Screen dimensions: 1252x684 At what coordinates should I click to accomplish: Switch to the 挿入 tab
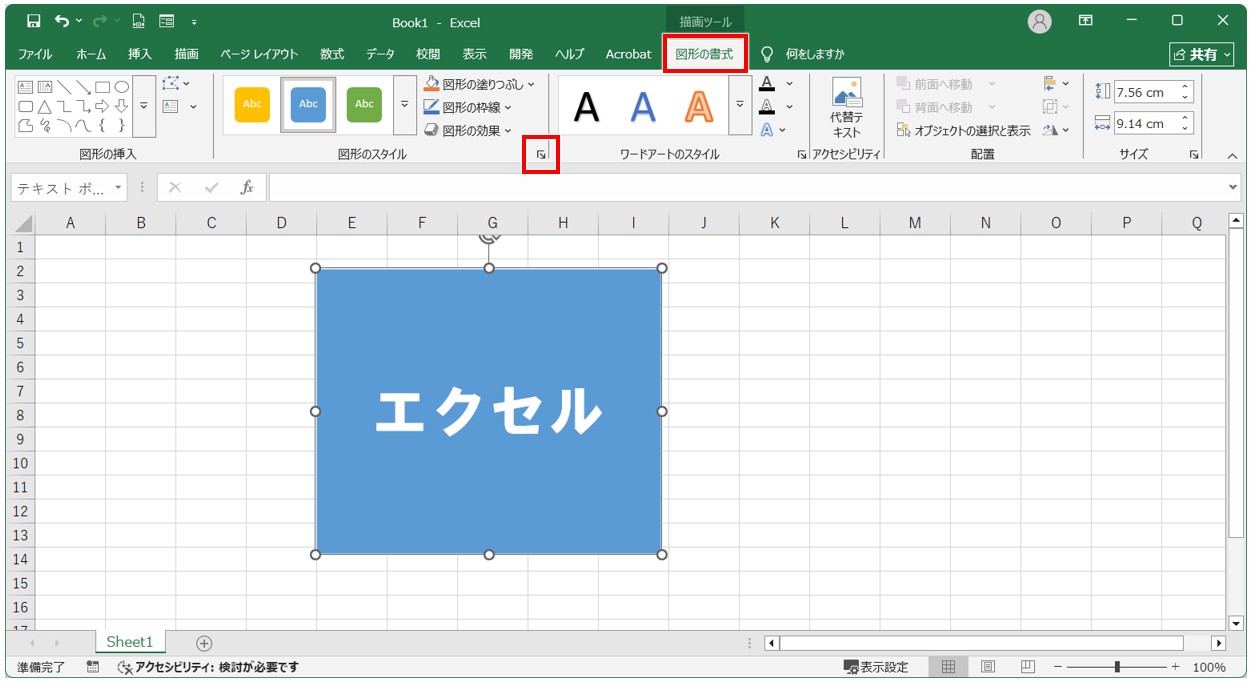click(140, 54)
